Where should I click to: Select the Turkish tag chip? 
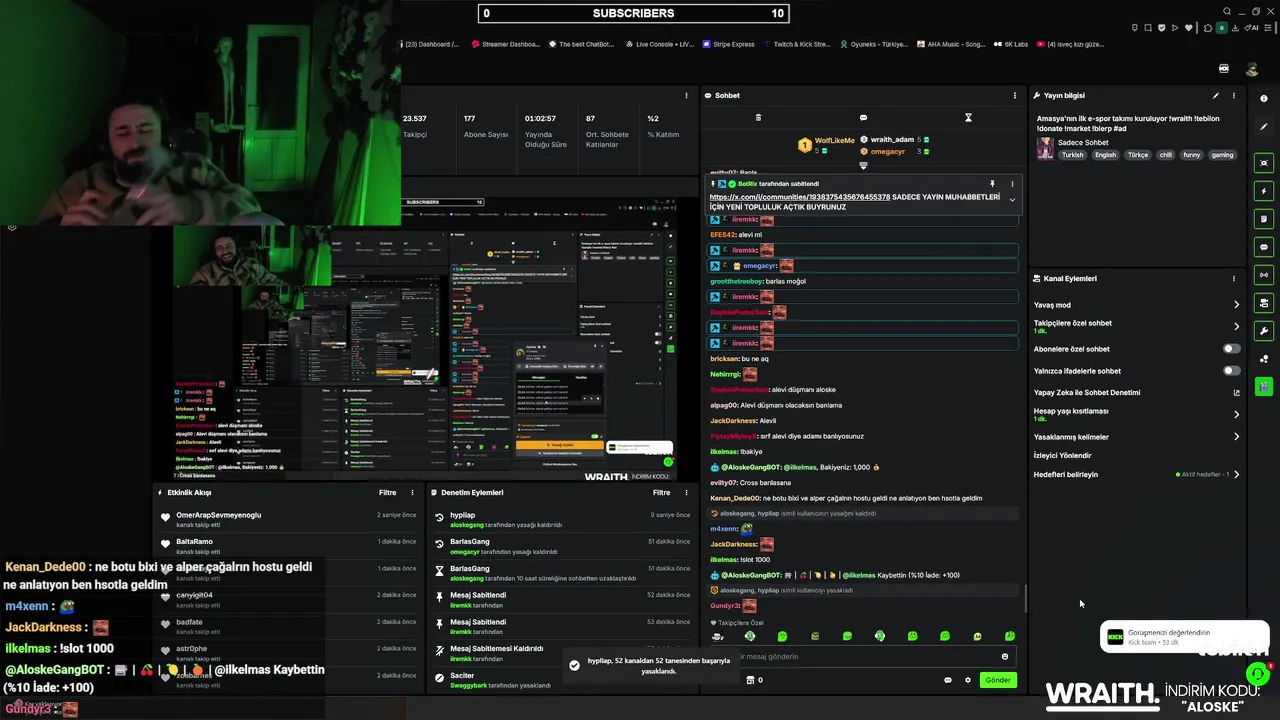(1073, 155)
